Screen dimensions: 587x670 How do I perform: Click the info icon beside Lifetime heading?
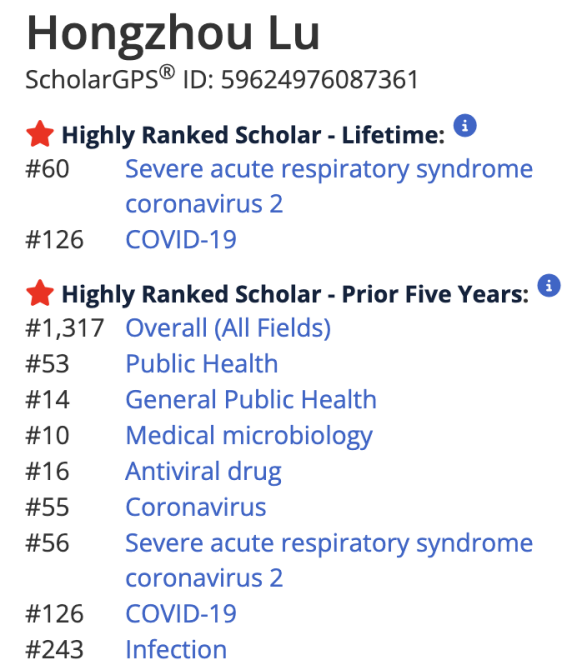tap(465, 126)
